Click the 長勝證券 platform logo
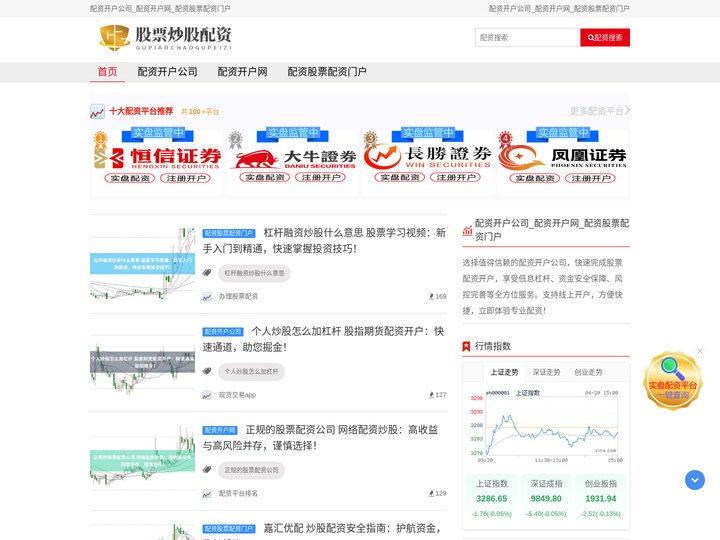Viewport: 720px width, 540px height. coord(428,157)
